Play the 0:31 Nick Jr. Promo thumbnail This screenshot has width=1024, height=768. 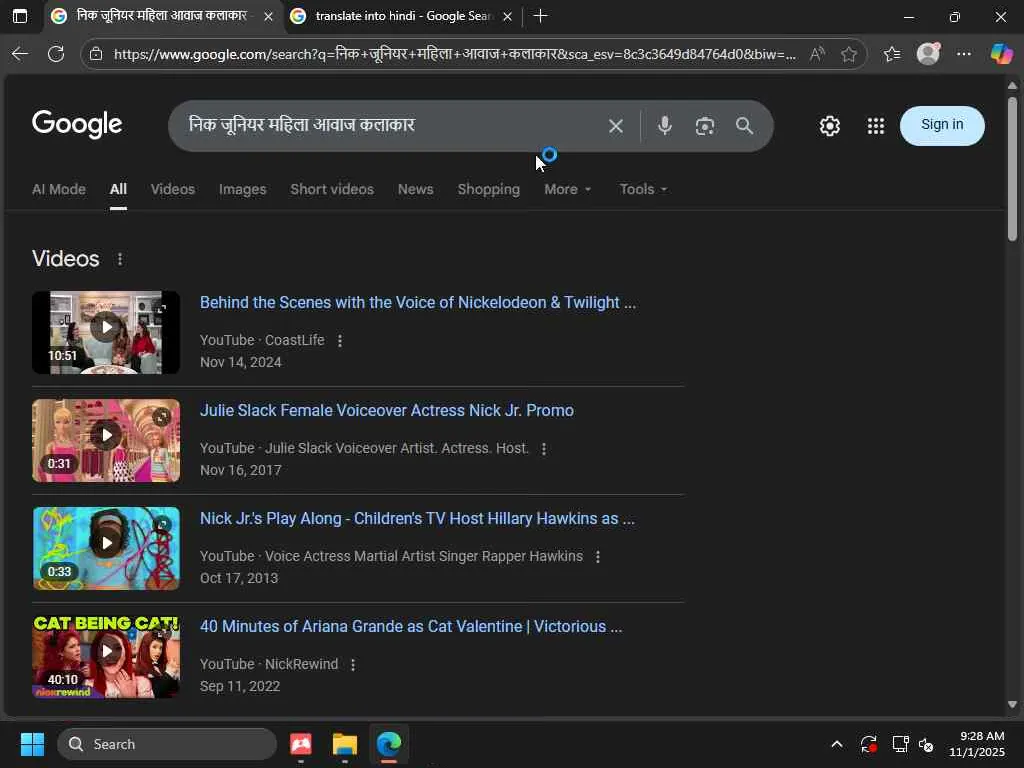[x=106, y=441]
